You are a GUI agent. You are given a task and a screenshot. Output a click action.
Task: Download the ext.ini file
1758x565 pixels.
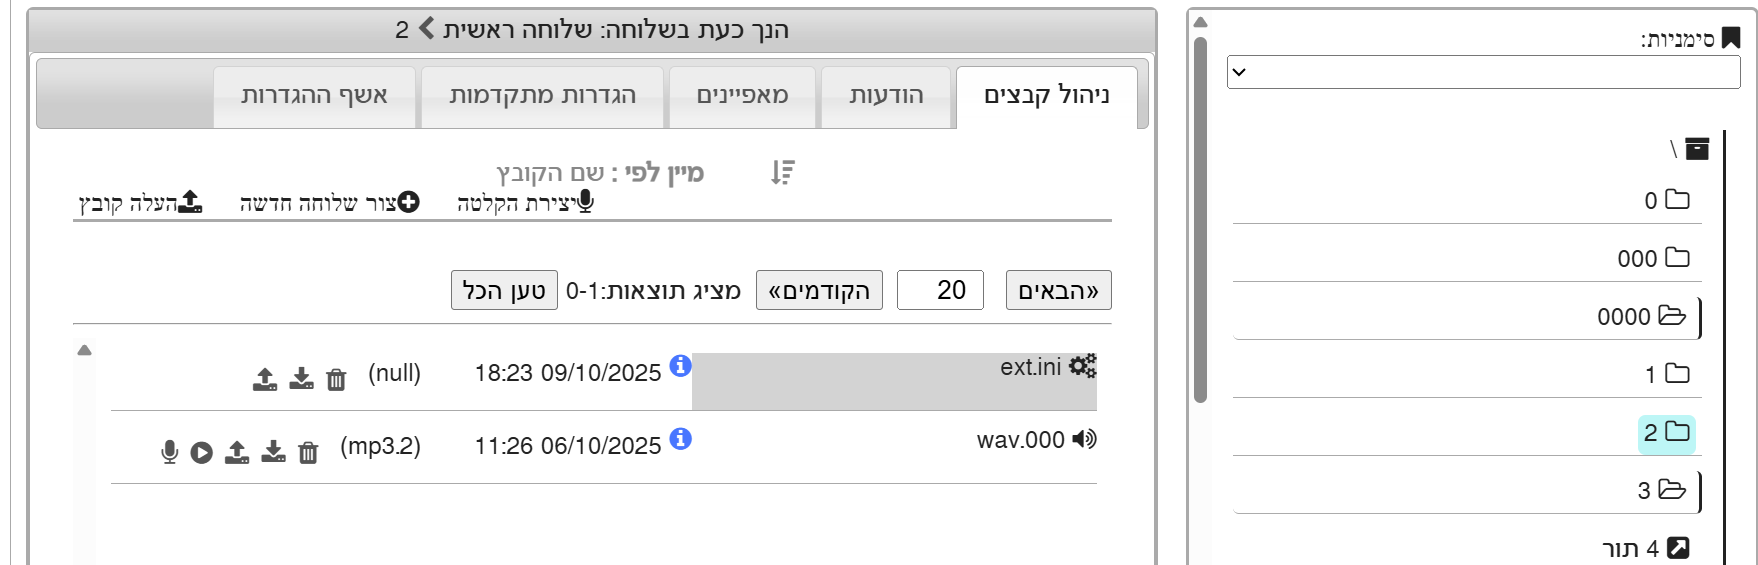[301, 378]
